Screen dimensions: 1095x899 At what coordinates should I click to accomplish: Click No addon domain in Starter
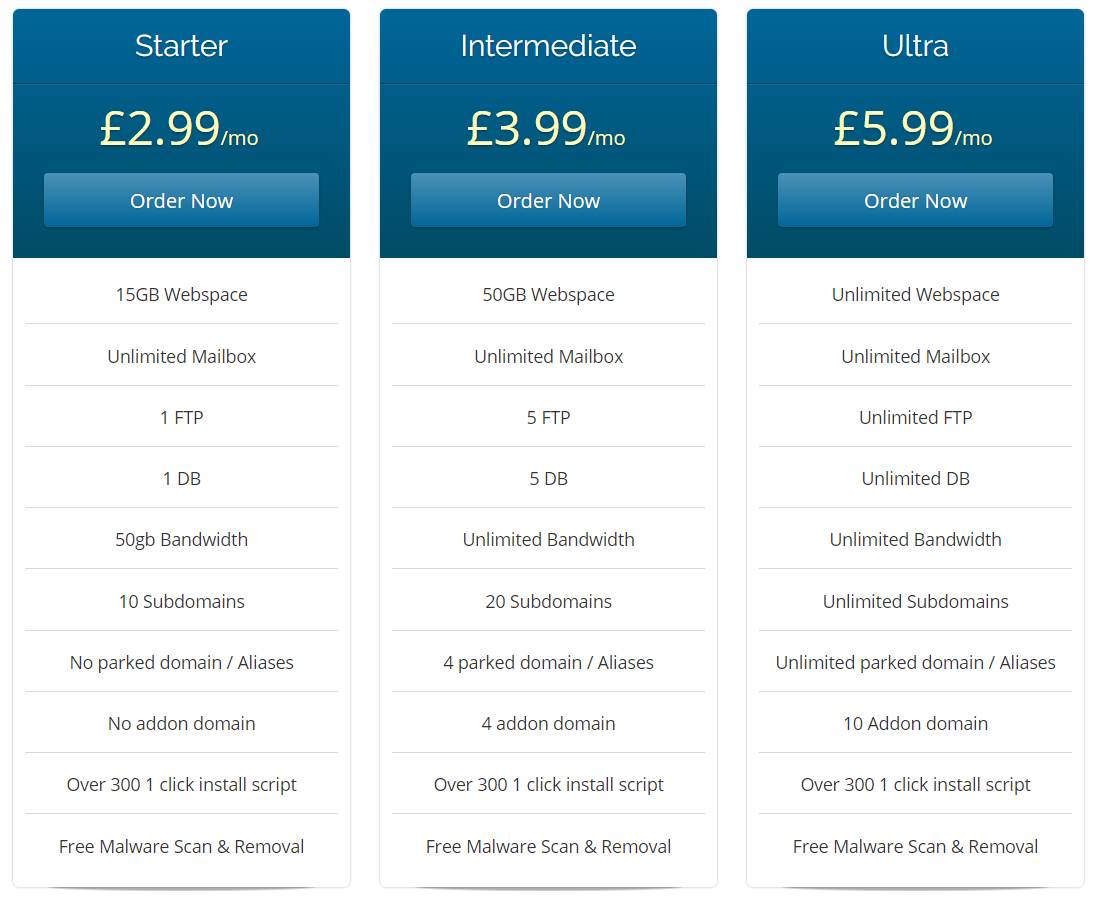point(182,723)
